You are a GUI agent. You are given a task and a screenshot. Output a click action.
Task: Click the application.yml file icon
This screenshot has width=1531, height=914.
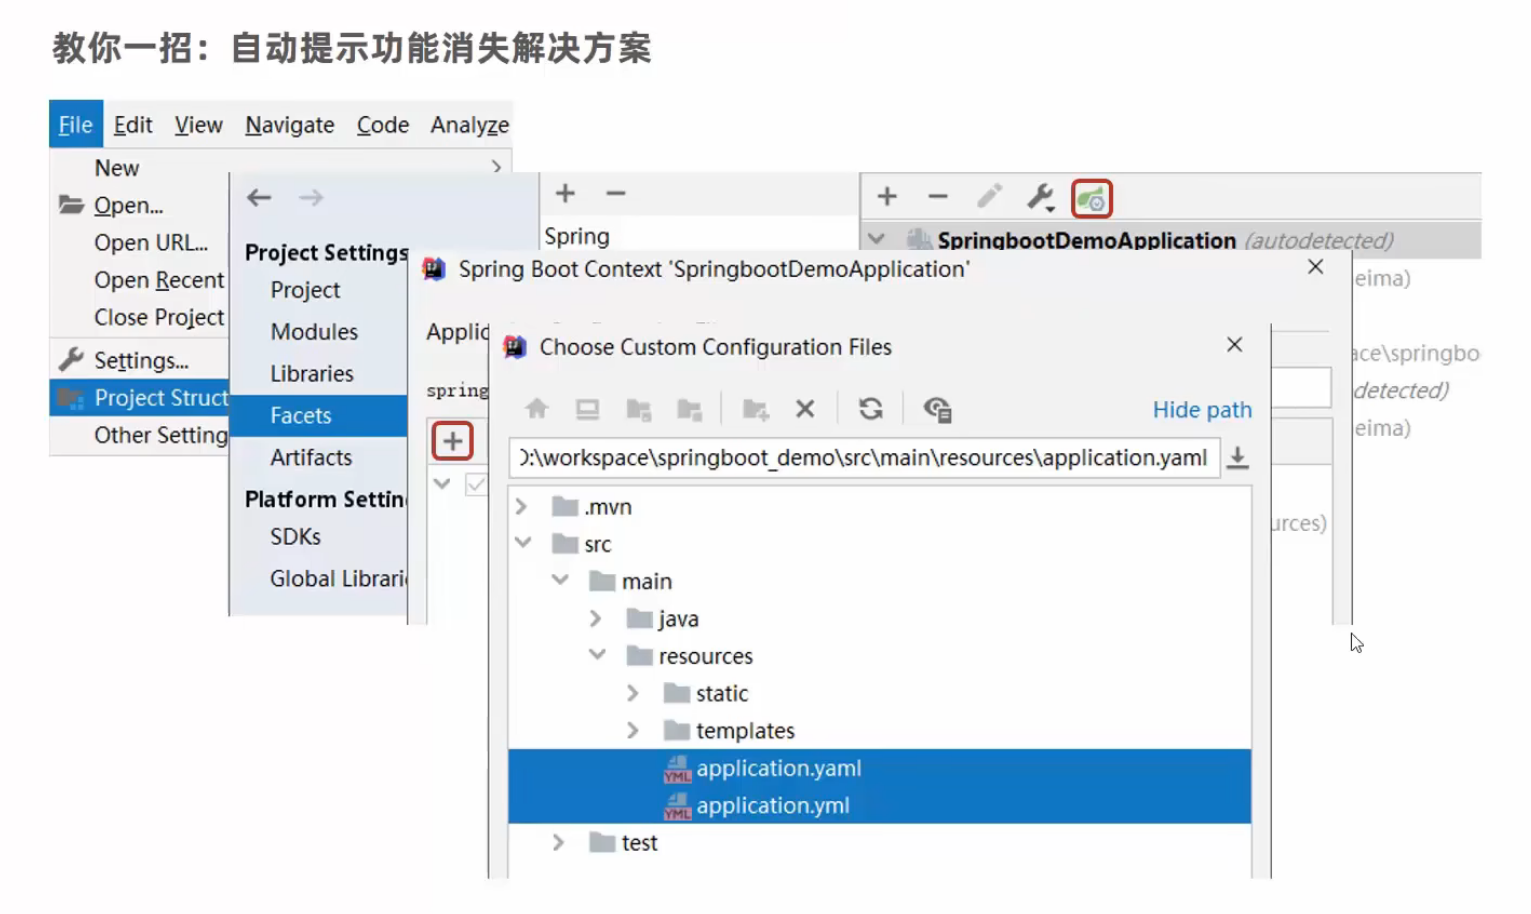(677, 806)
